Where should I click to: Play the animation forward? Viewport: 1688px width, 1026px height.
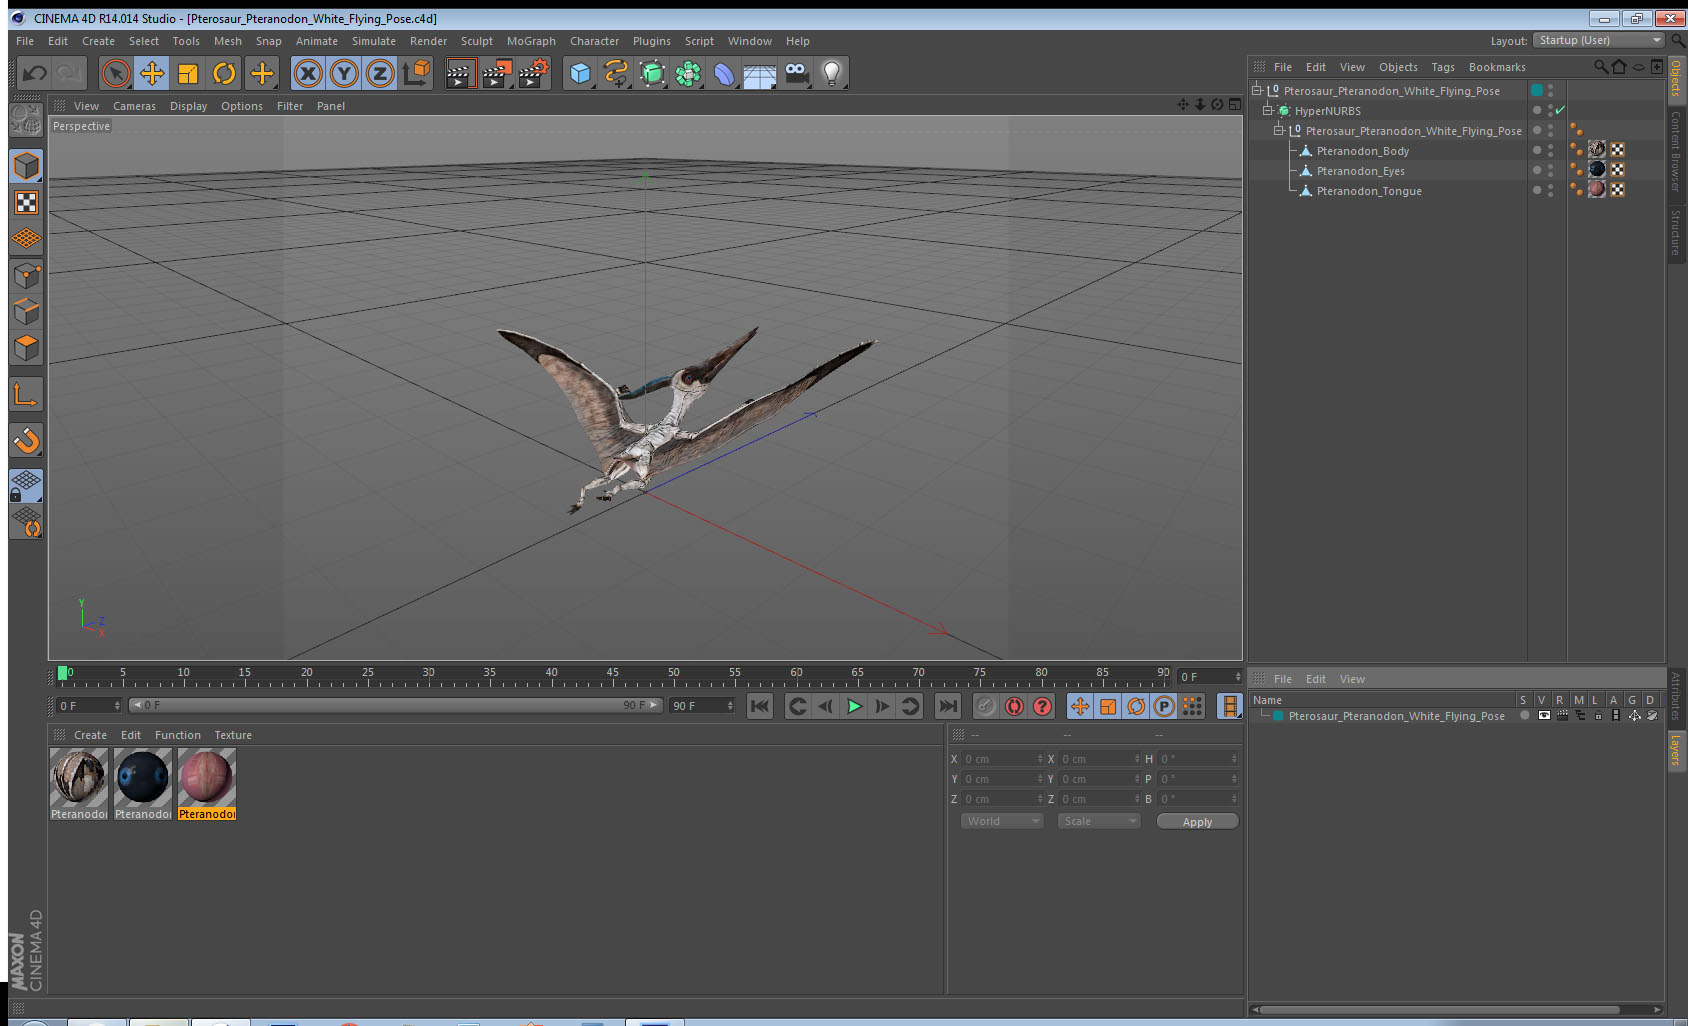point(854,706)
